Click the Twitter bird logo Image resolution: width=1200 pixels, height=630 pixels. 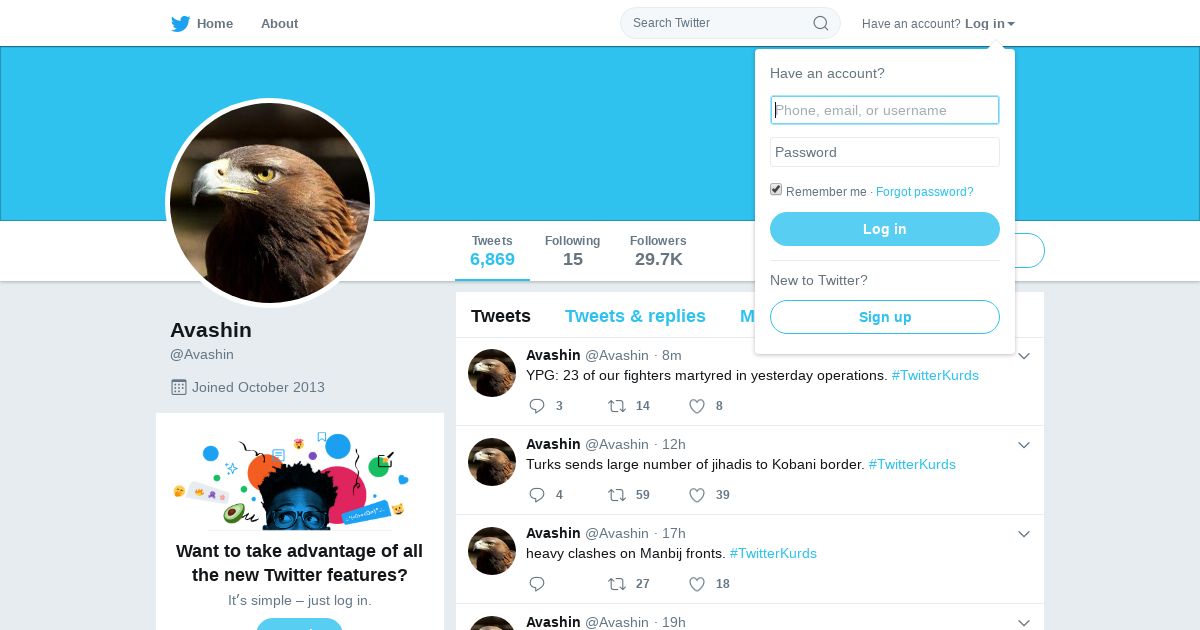[180, 24]
